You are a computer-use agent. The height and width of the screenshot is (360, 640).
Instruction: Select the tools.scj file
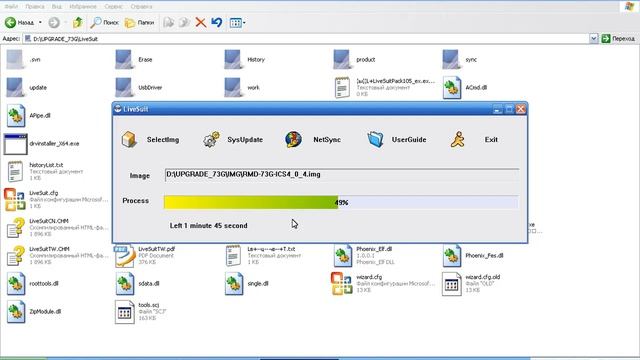pos(141,312)
